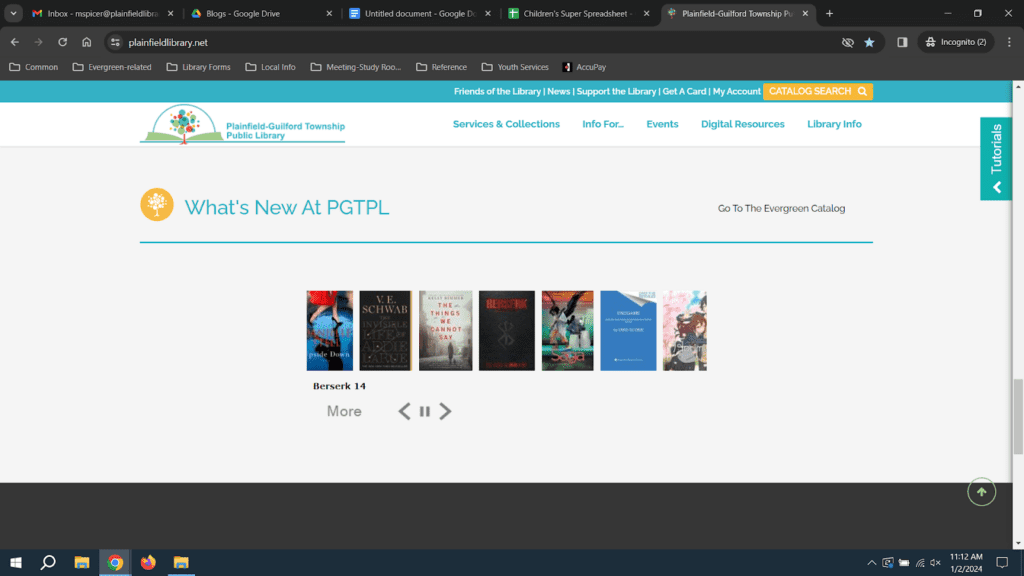Follow Go To The Evergreen Catalog link
This screenshot has height=576, width=1024.
pyautogui.click(x=781, y=208)
